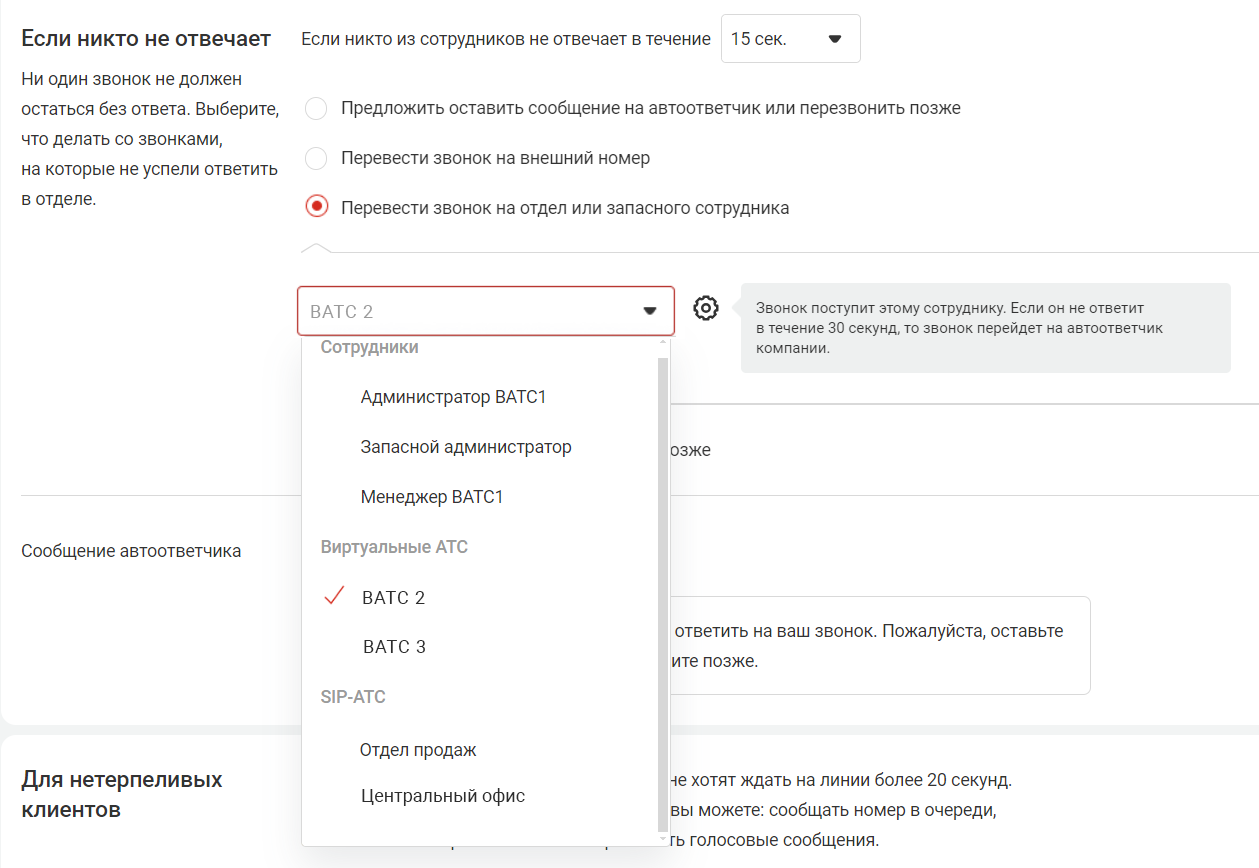Click the dropdown list vertical scrollbar

coord(662,590)
